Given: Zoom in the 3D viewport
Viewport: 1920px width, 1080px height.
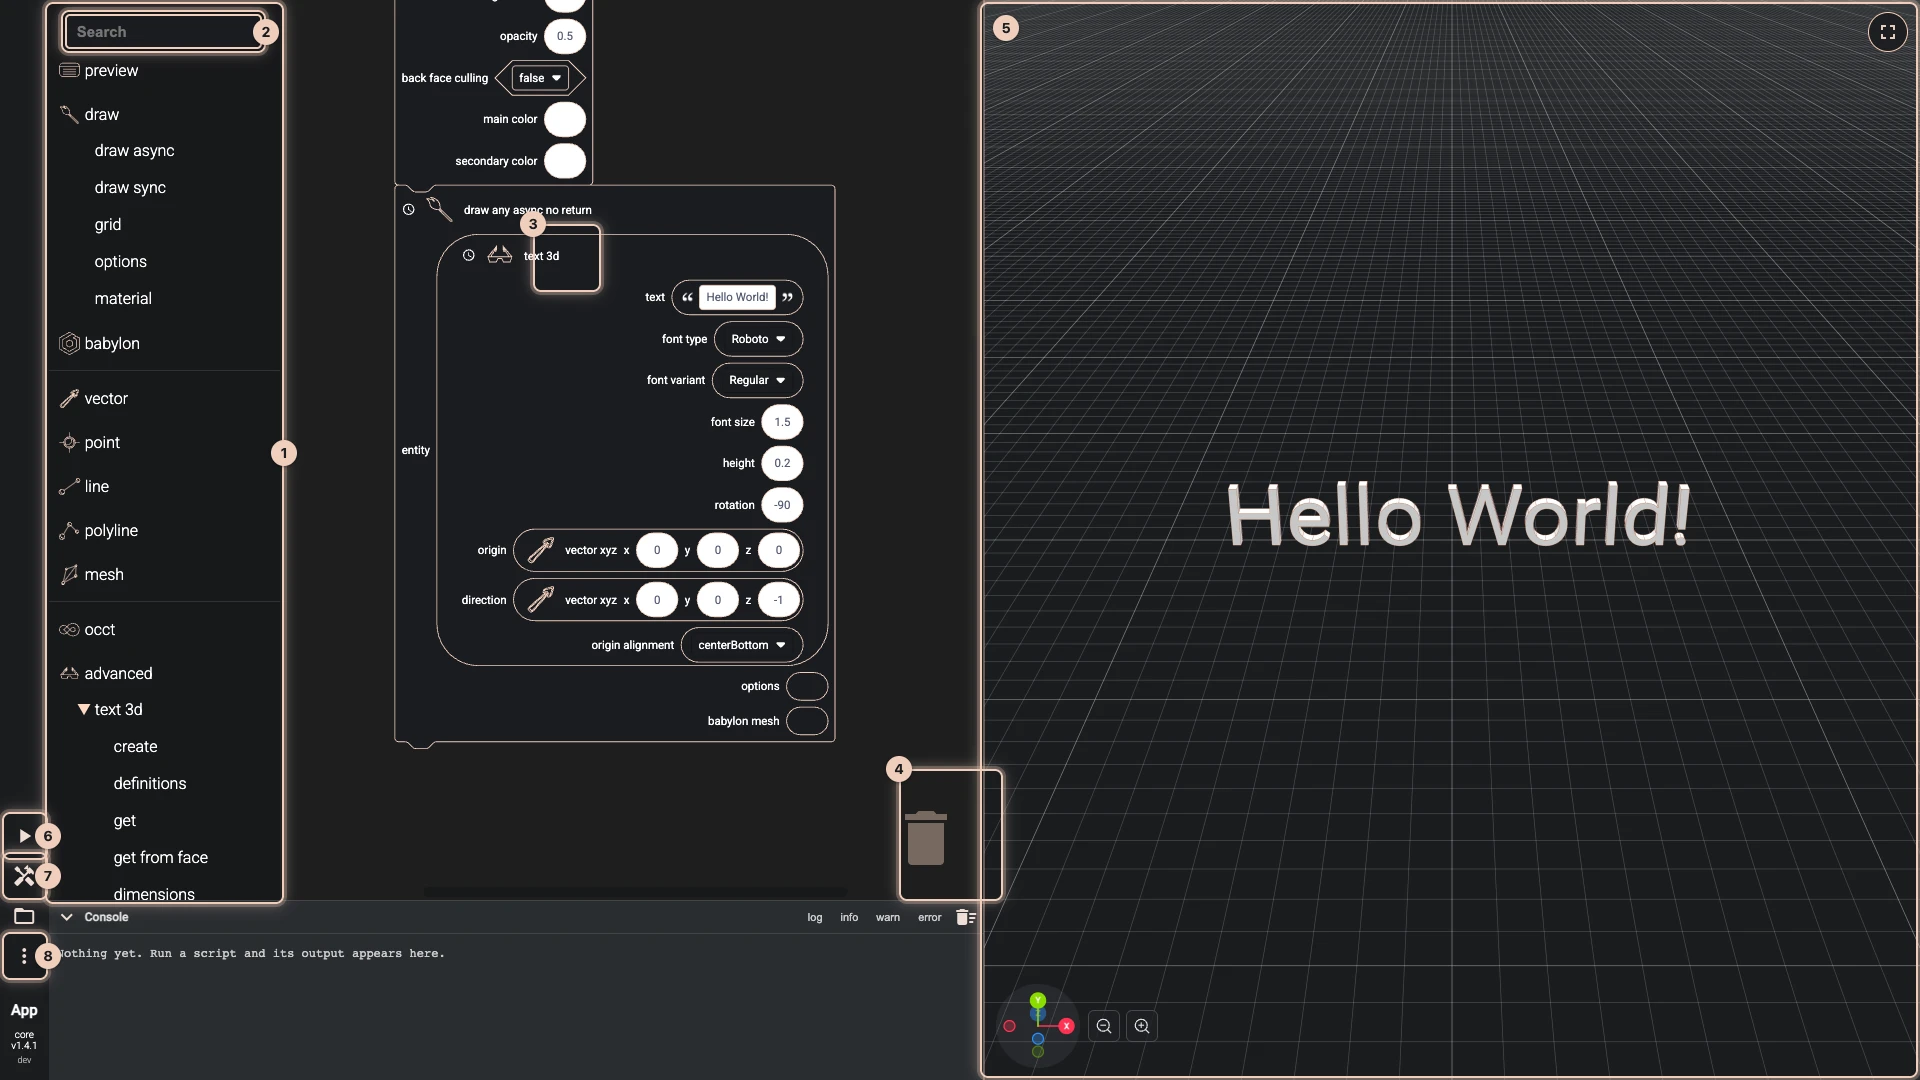Looking at the screenshot, I should 1142,1027.
